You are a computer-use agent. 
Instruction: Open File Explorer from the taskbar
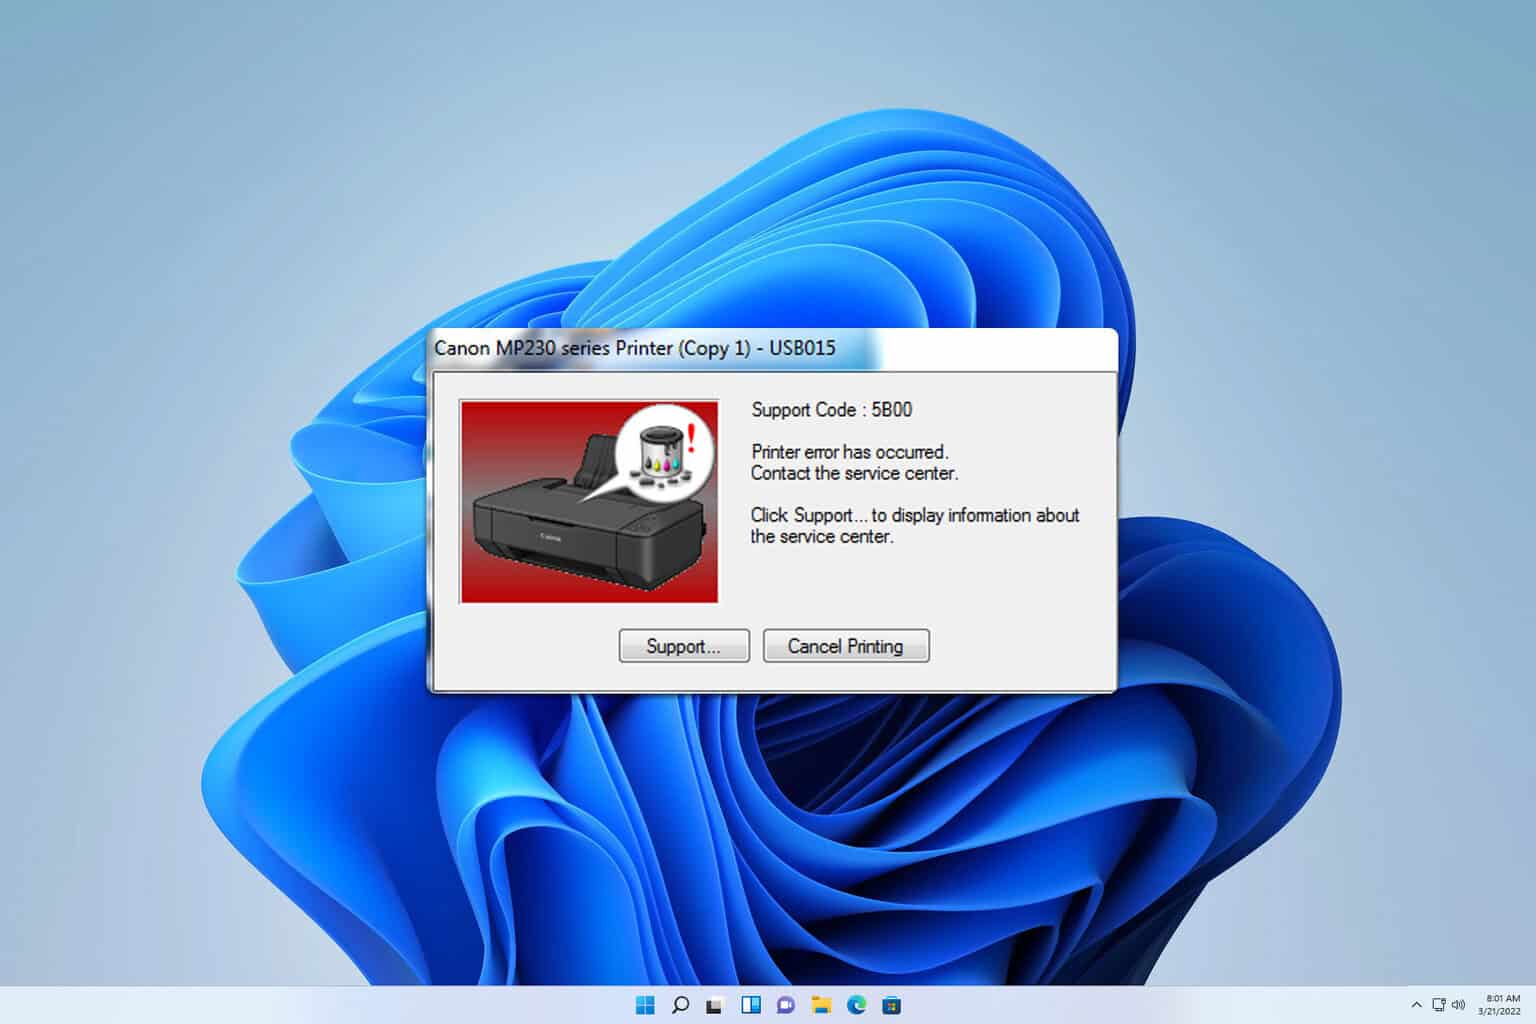821,1005
